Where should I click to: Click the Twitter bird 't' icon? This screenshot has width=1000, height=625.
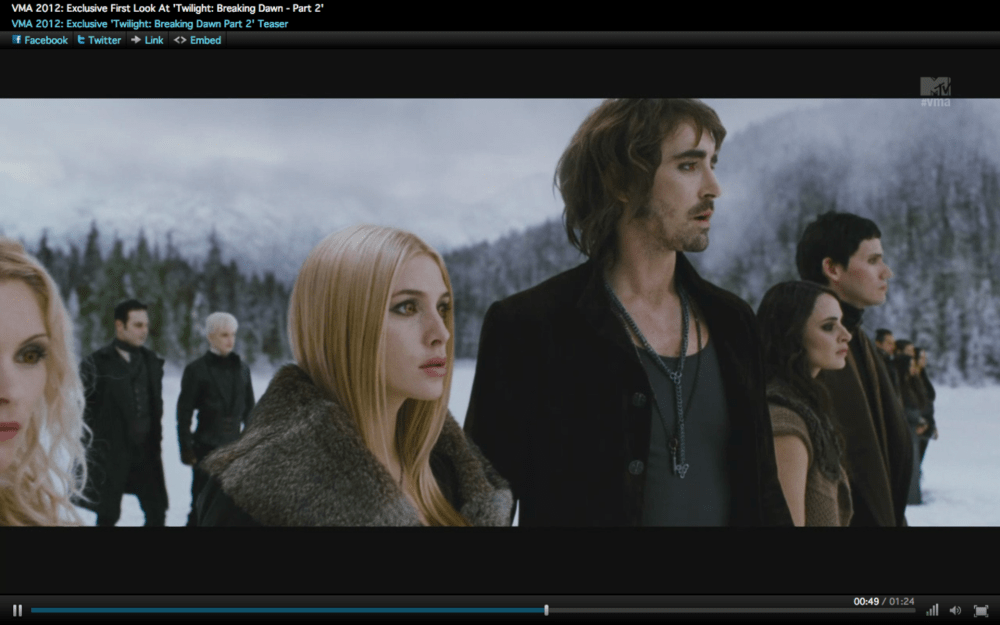click(x=81, y=40)
